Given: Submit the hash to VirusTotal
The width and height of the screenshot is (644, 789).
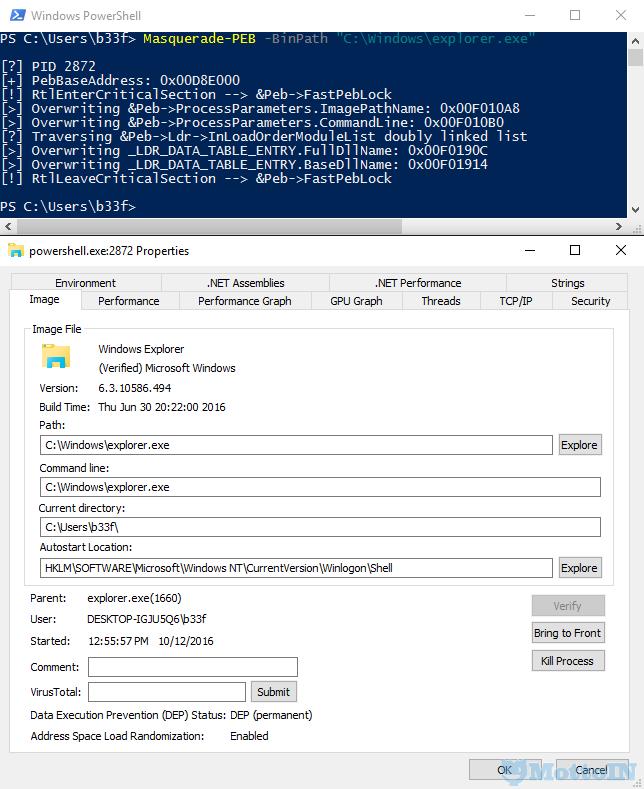Looking at the screenshot, I should click(274, 692).
